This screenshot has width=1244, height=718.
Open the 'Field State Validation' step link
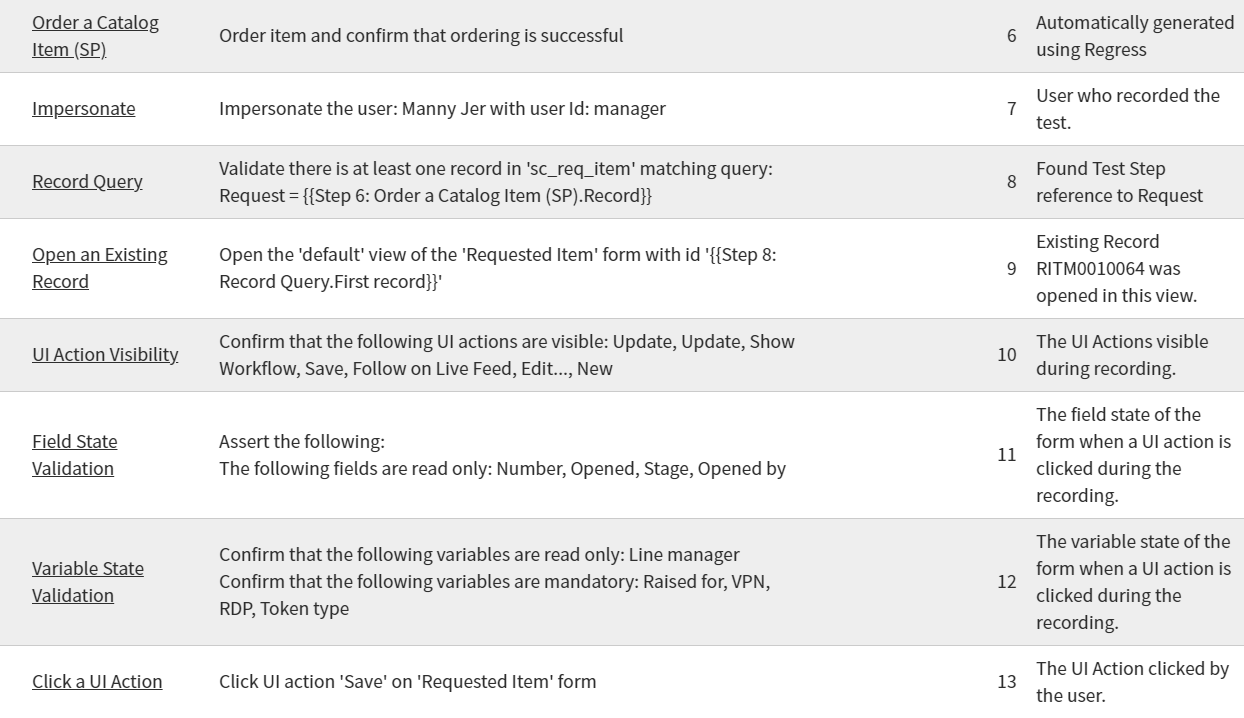point(75,455)
